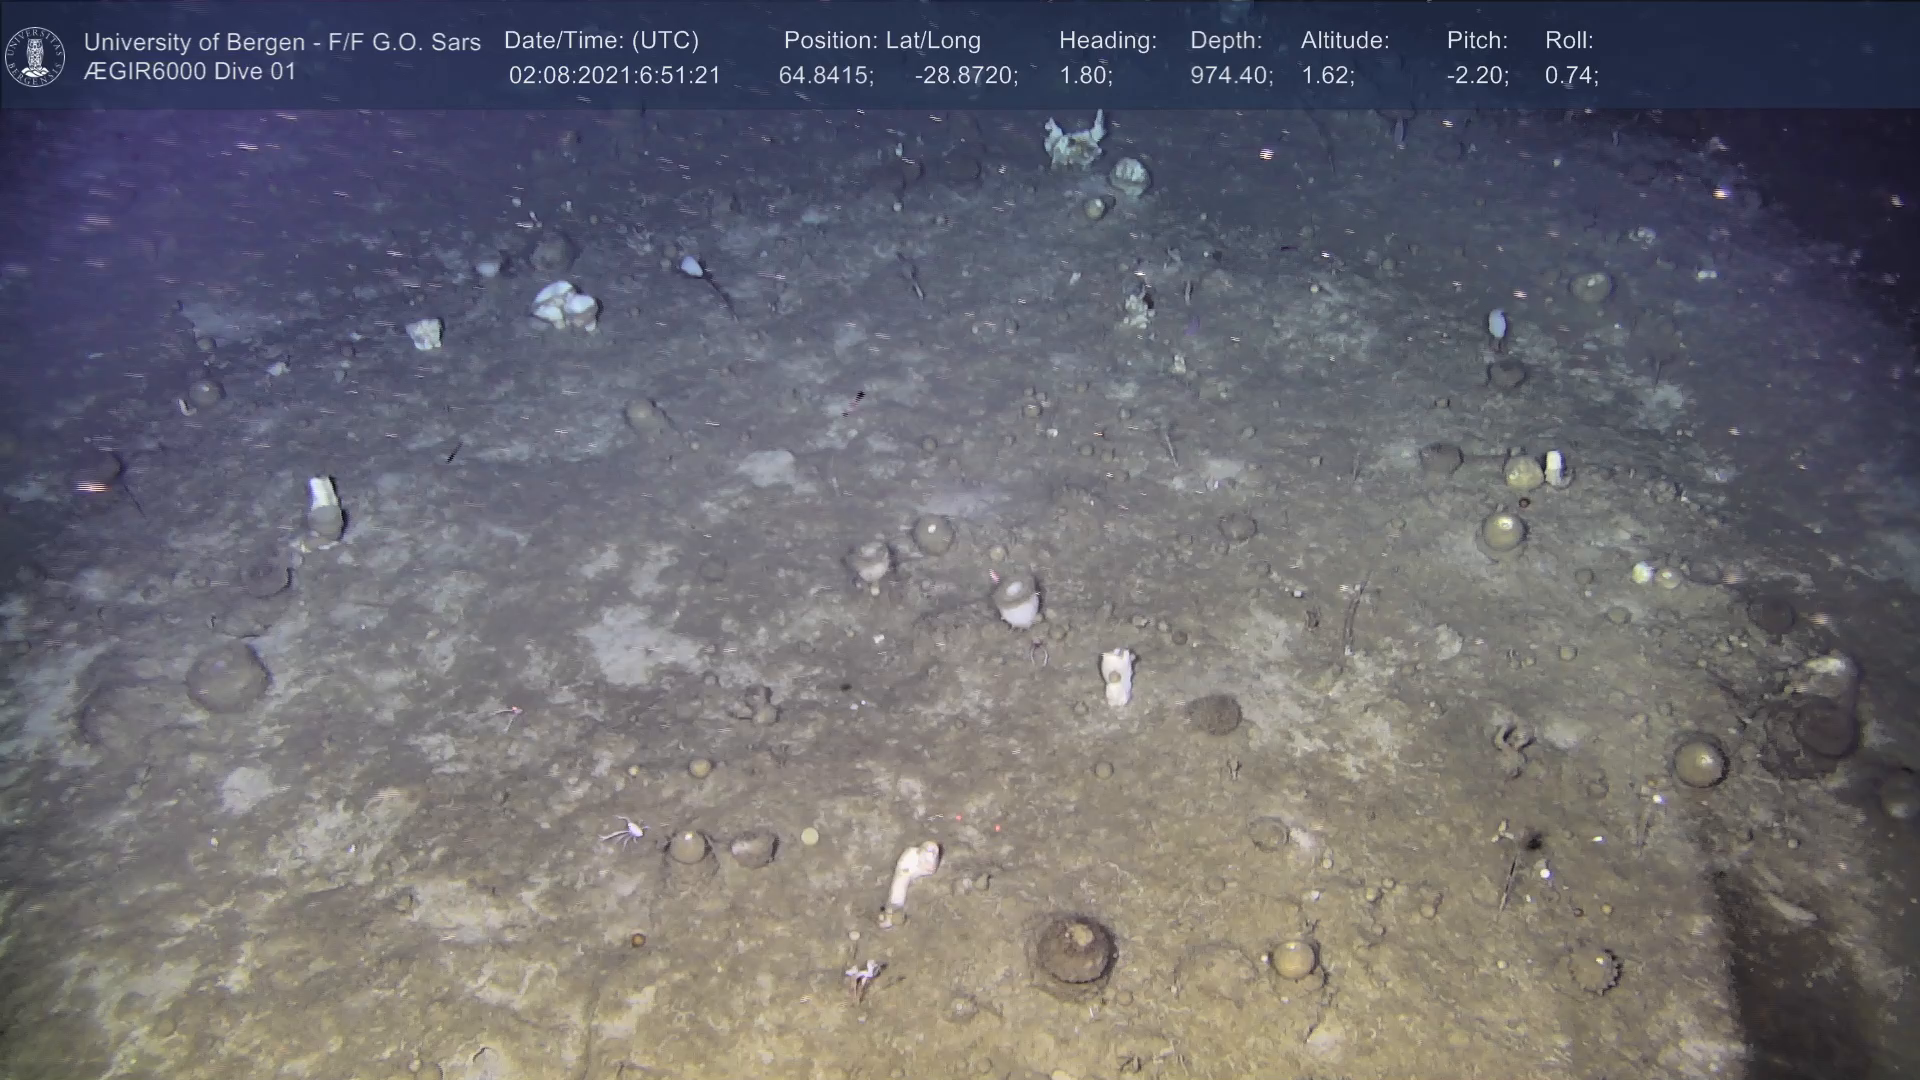The width and height of the screenshot is (1920, 1080).
Task: Click the 'Pitch:' label
Action: 1477,41
